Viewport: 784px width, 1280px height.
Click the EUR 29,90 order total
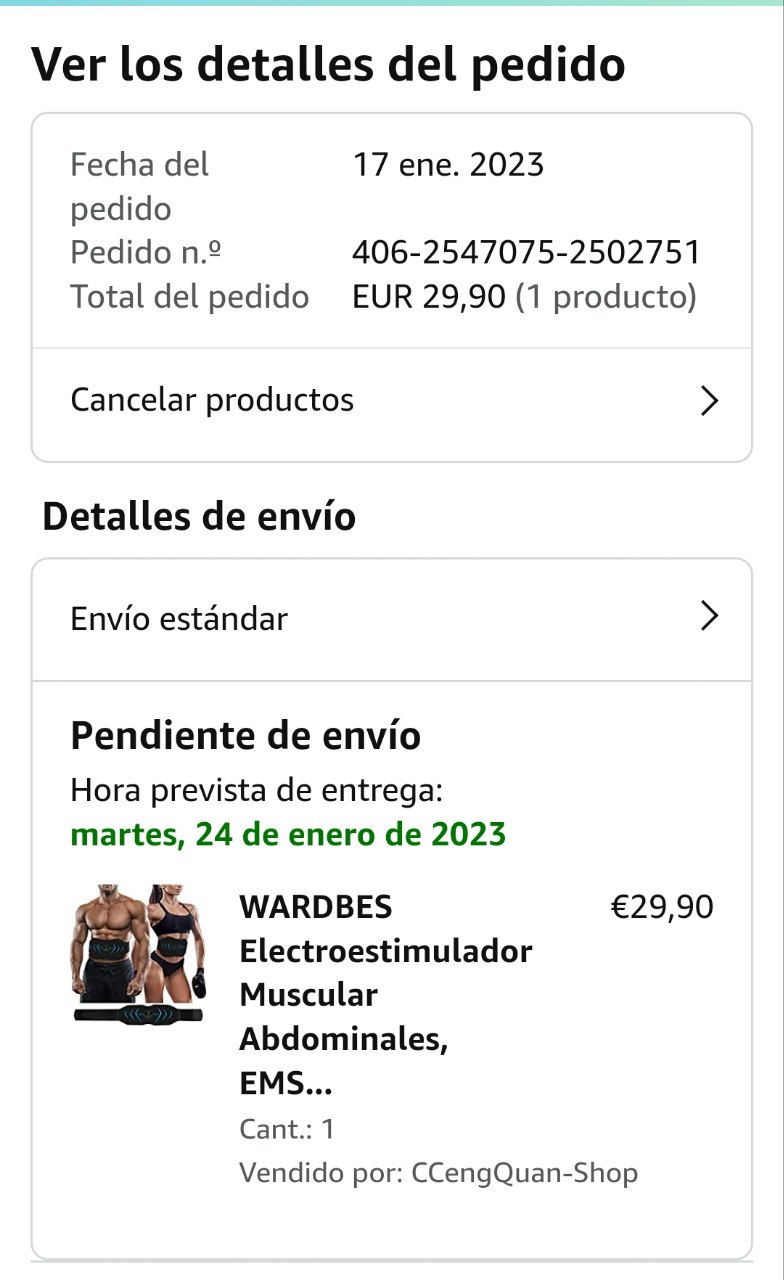point(429,297)
